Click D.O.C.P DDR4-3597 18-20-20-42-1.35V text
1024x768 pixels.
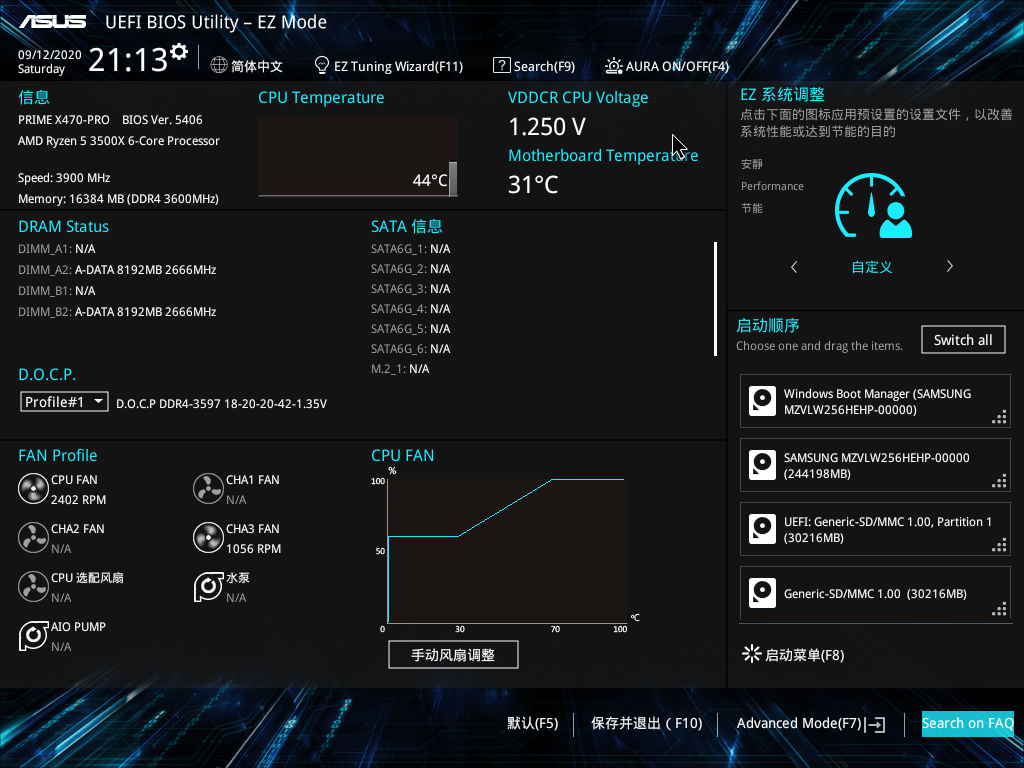pyautogui.click(x=221, y=404)
